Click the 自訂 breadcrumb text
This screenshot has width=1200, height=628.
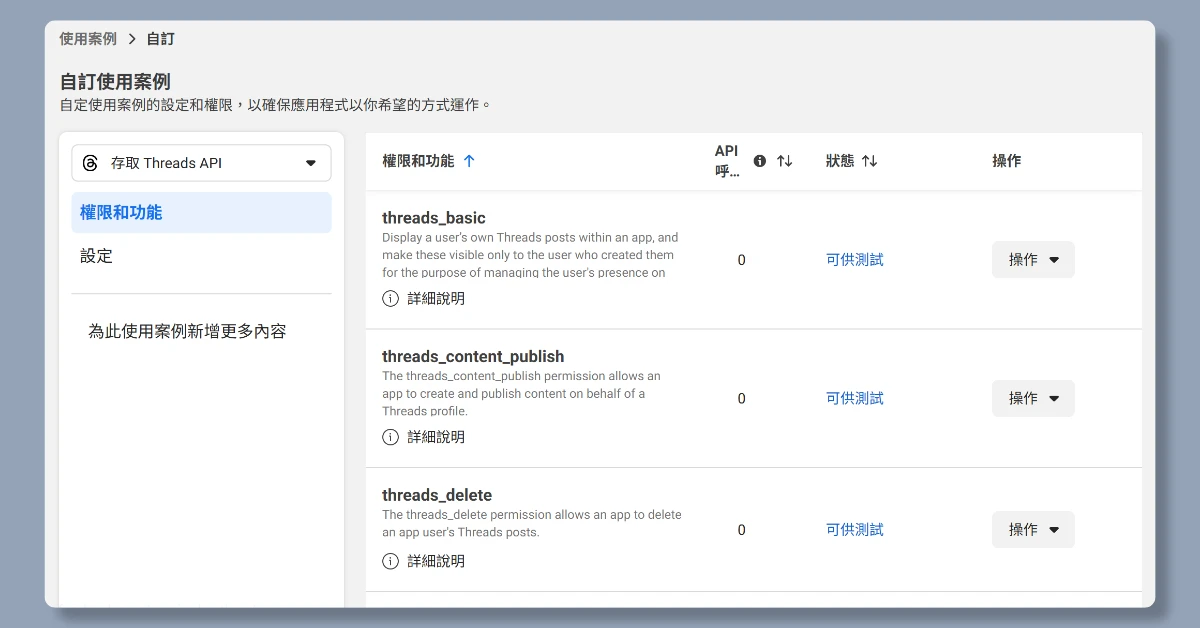coord(160,39)
